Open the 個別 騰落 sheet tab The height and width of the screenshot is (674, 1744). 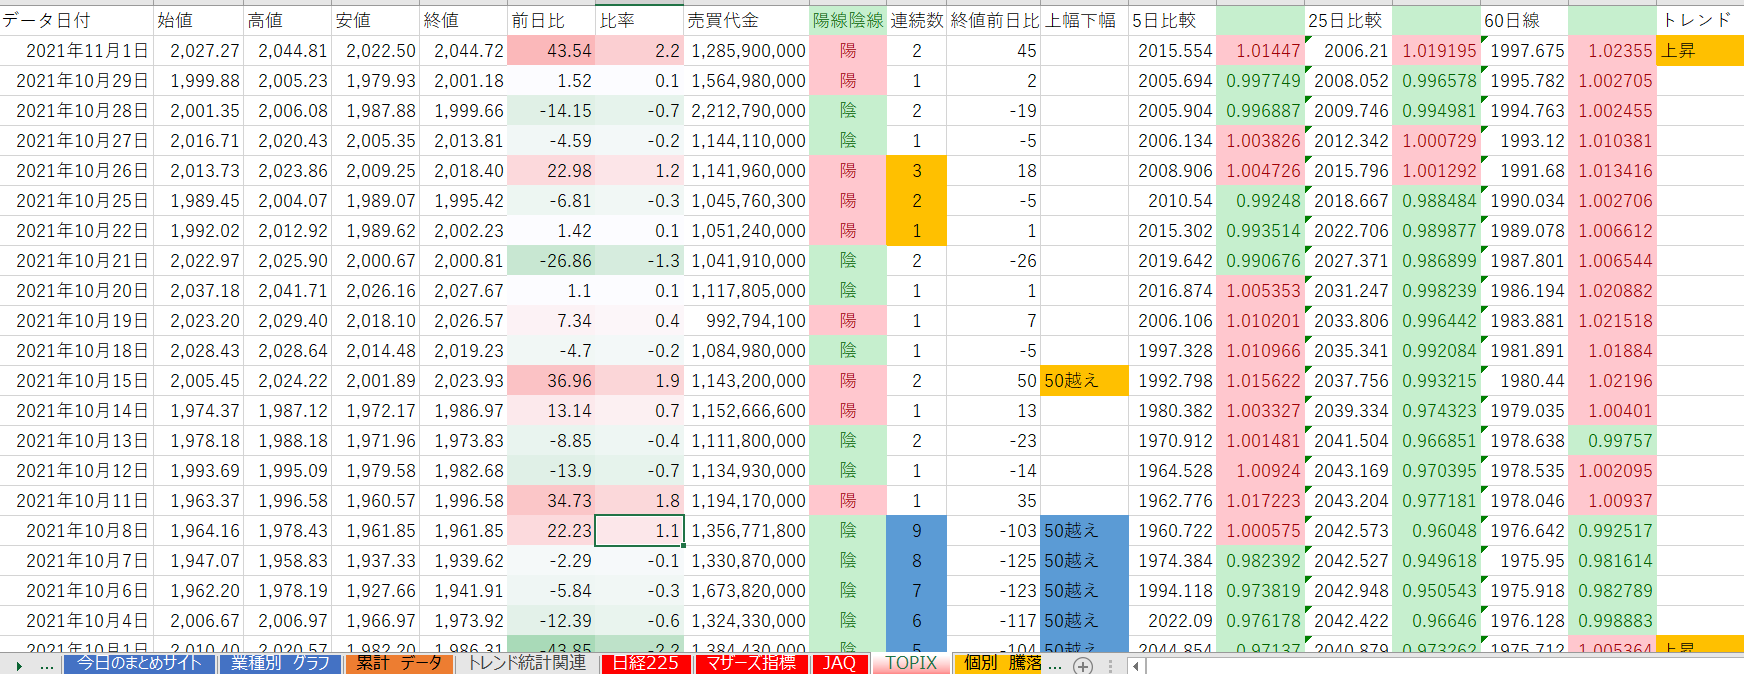(1001, 663)
